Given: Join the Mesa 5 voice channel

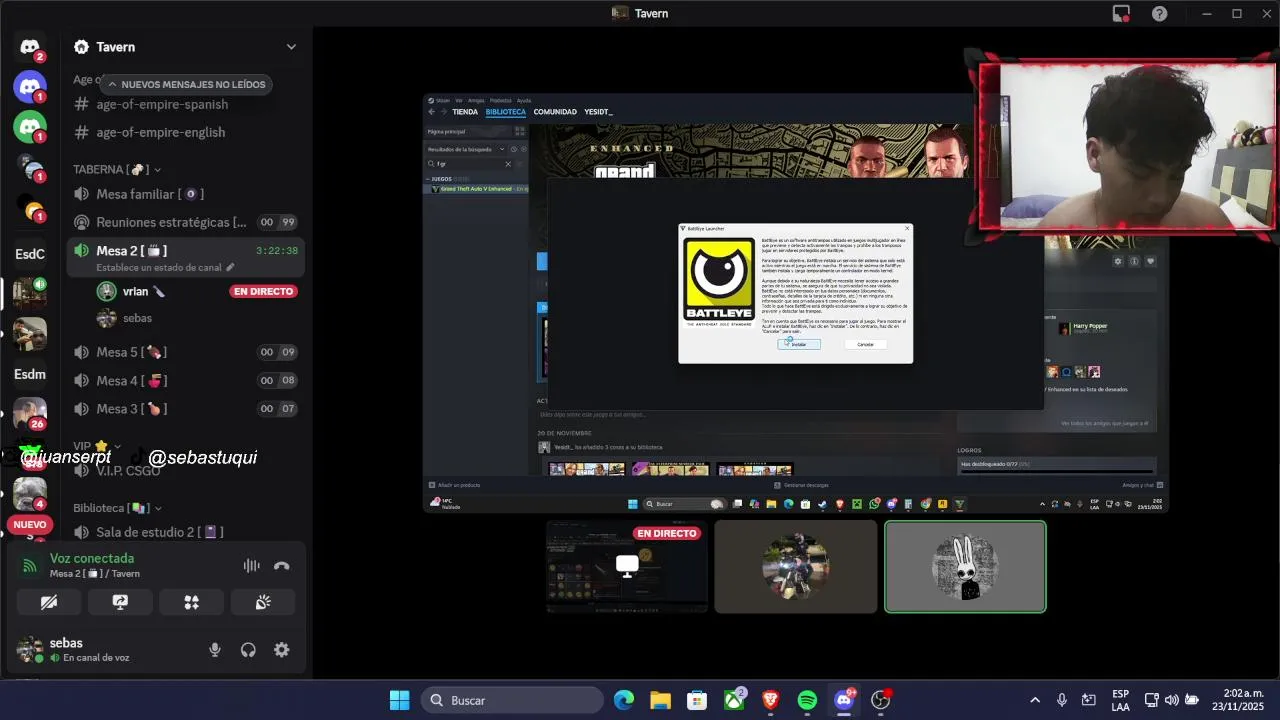Looking at the screenshot, I should (x=186, y=352).
